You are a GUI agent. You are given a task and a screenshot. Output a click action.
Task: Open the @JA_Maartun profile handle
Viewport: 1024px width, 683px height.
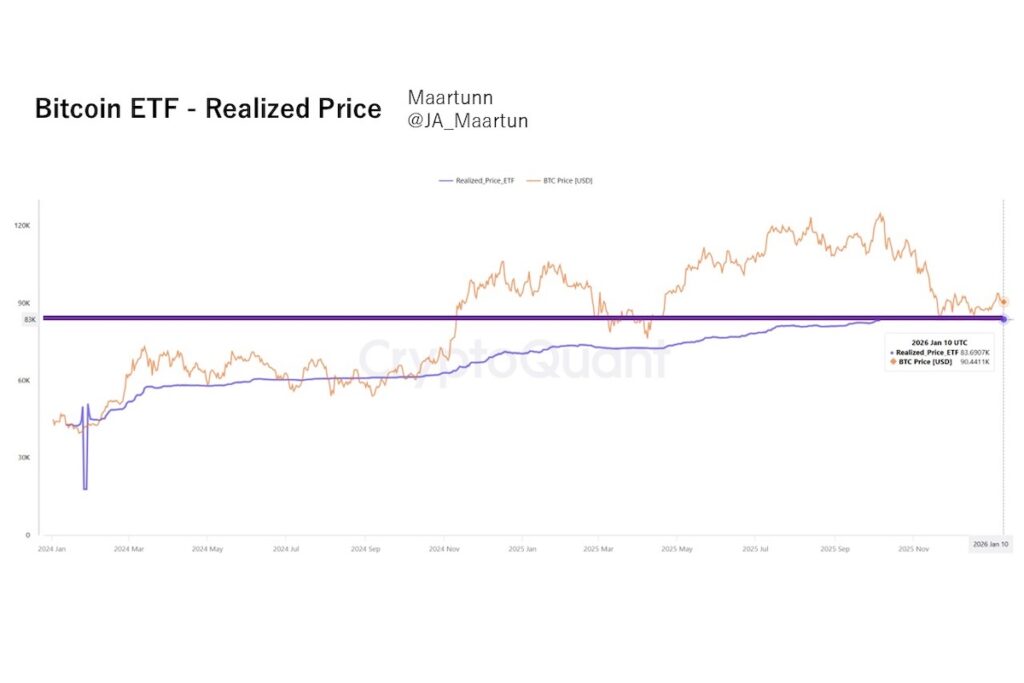pyautogui.click(x=468, y=121)
